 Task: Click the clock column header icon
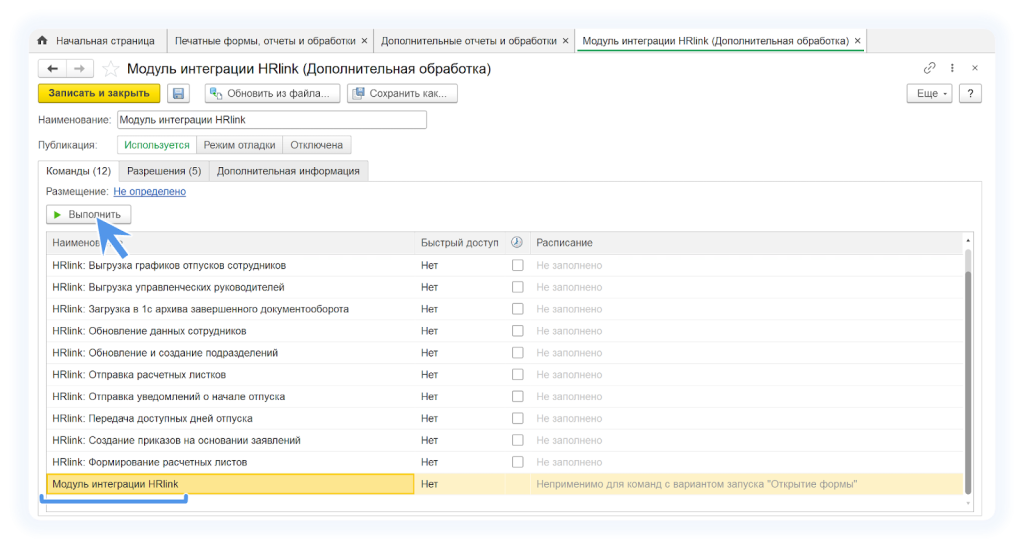517,242
